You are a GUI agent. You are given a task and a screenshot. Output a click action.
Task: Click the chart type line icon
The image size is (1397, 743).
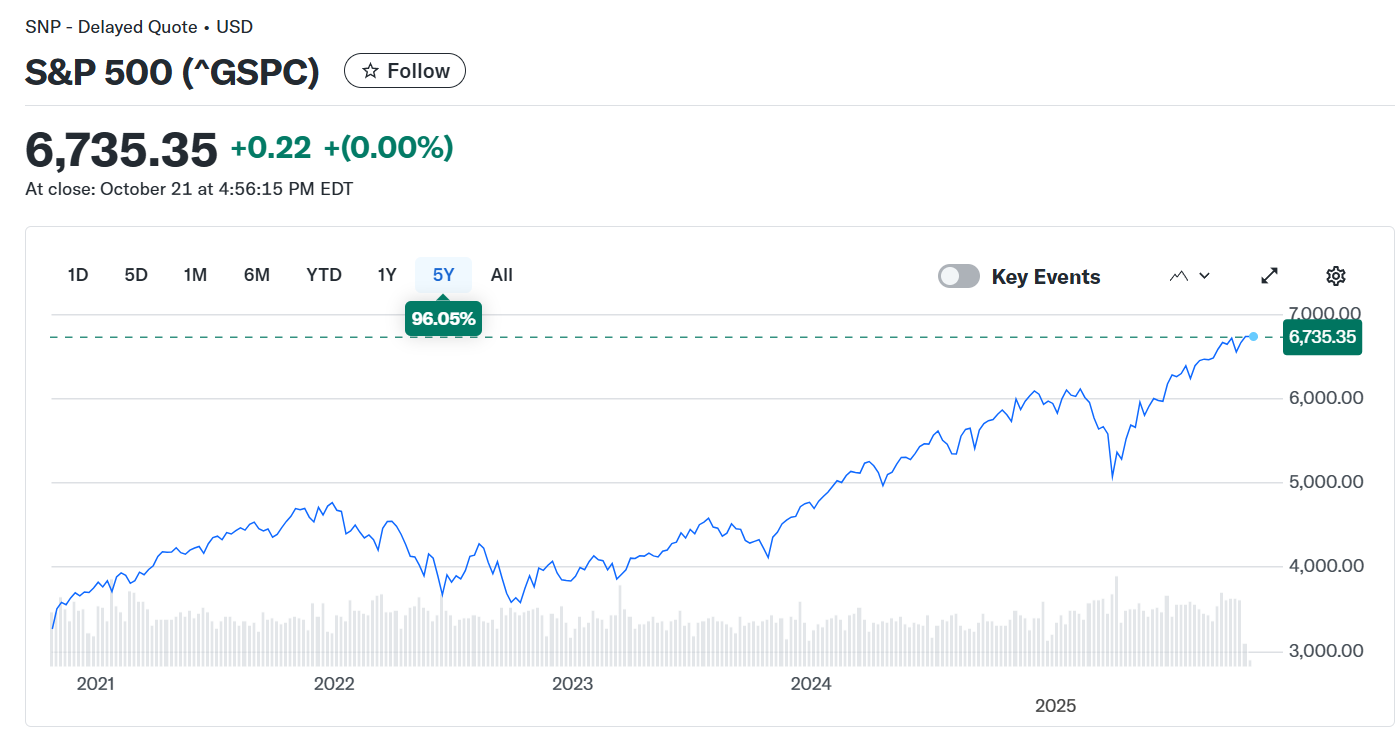(1179, 276)
